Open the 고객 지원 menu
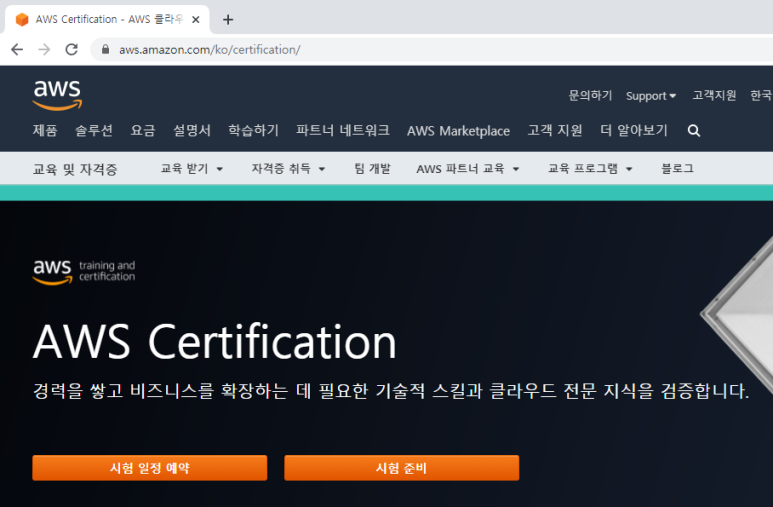This screenshot has height=507, width=773. click(x=555, y=131)
